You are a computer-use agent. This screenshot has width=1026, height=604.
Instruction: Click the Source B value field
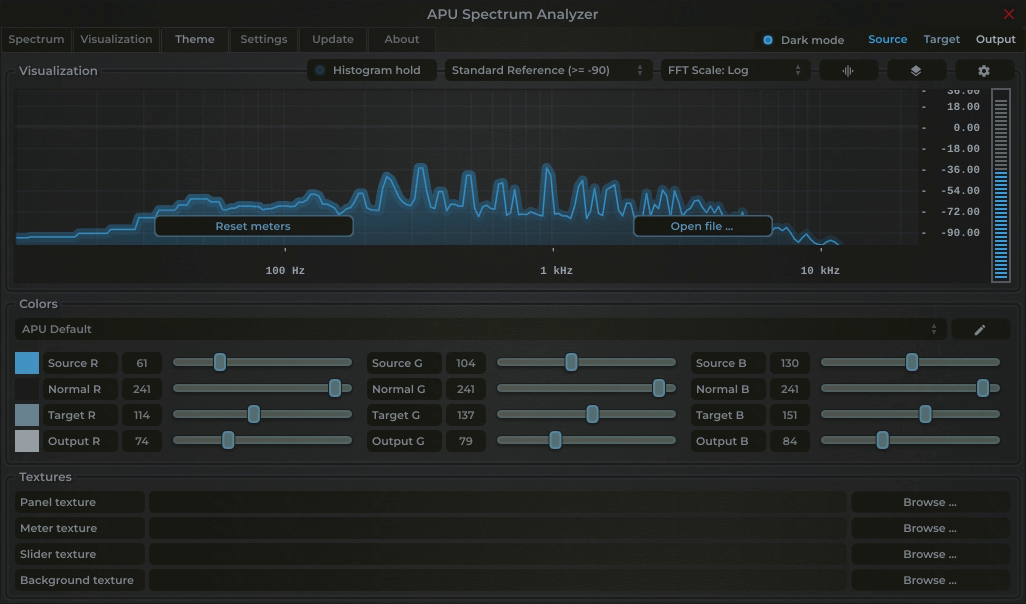[x=790, y=363]
